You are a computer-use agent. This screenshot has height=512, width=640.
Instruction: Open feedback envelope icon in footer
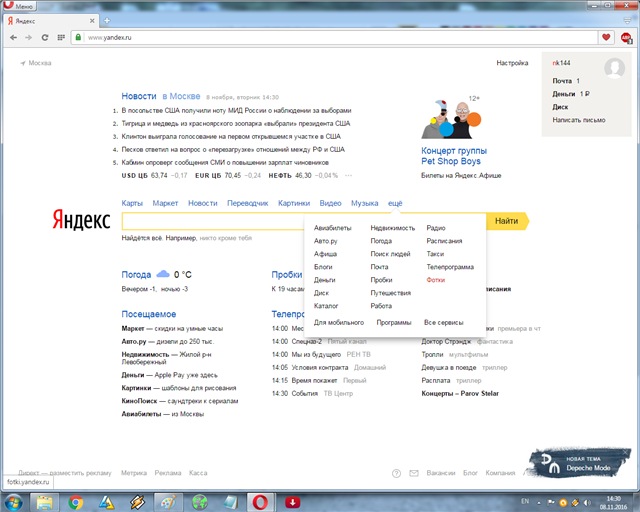click(414, 473)
